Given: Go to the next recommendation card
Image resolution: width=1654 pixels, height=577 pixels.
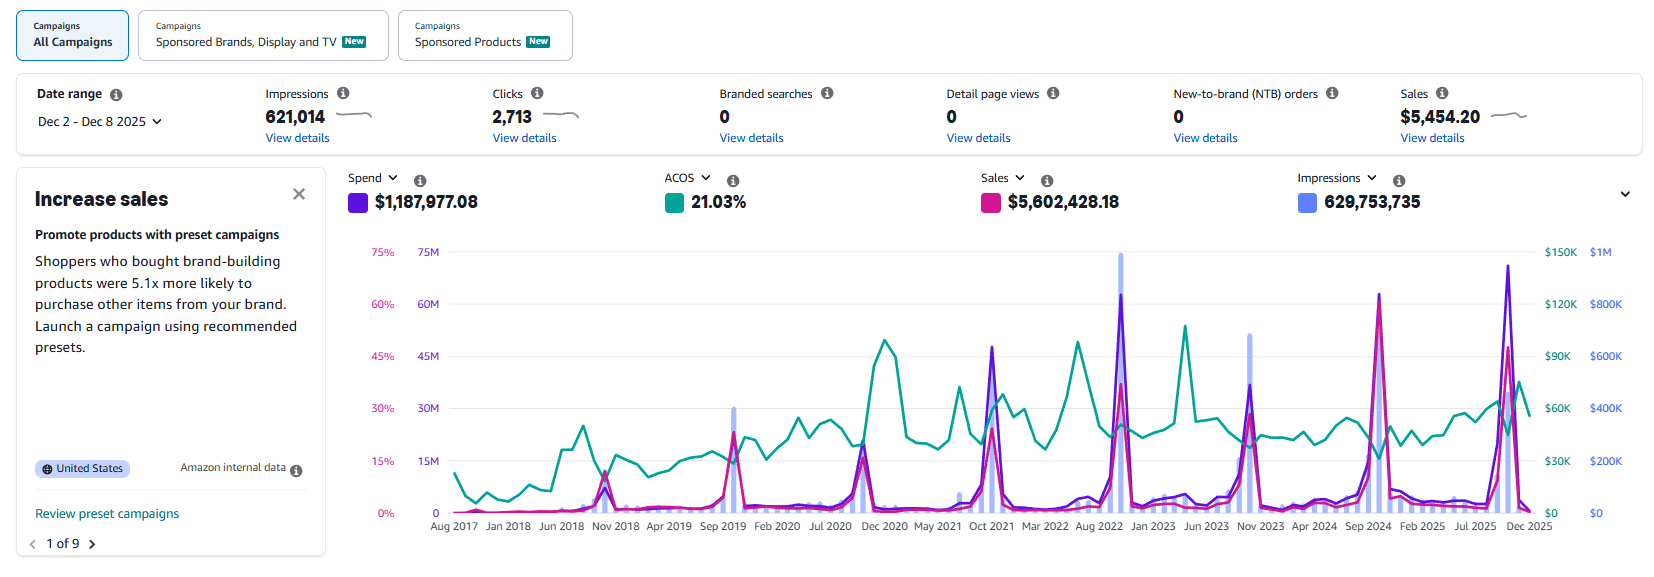Looking at the screenshot, I should (92, 544).
